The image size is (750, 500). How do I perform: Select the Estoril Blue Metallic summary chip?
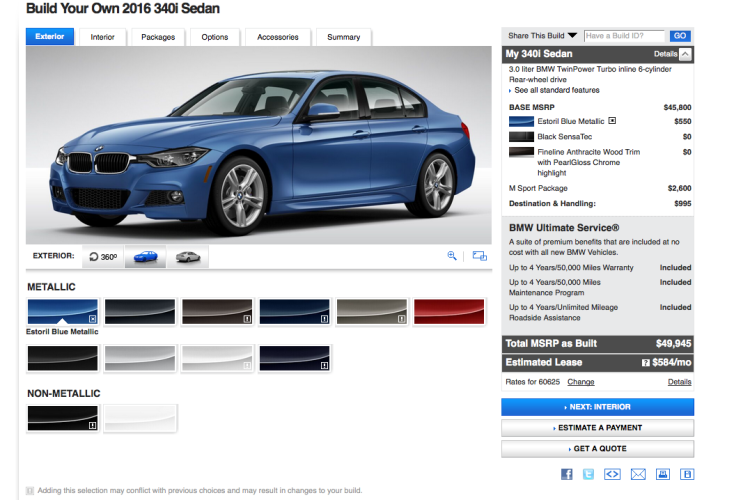tap(521, 122)
